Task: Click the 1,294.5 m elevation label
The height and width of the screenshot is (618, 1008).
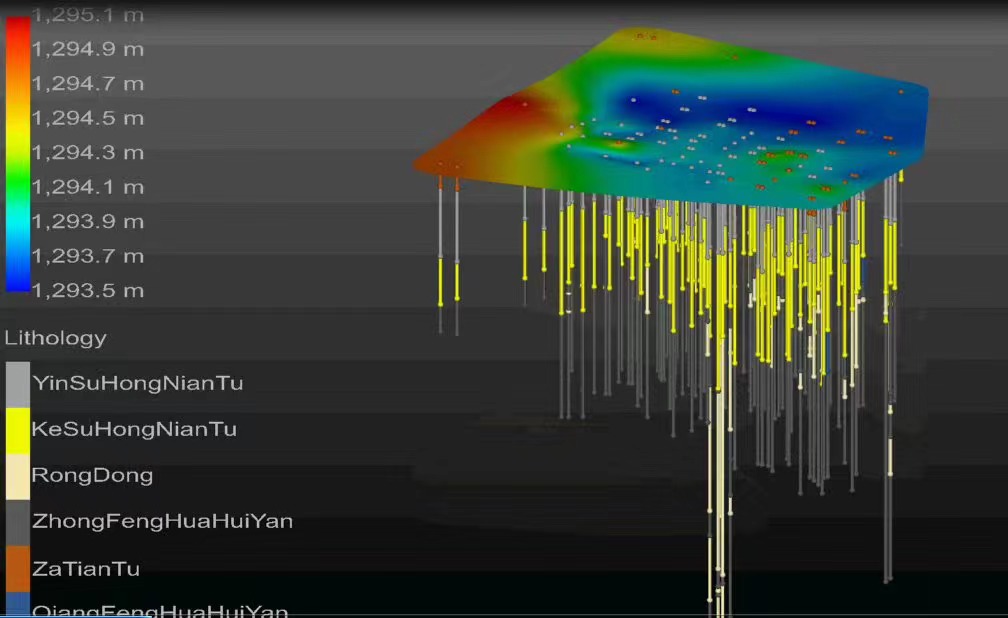Action: coord(88,118)
